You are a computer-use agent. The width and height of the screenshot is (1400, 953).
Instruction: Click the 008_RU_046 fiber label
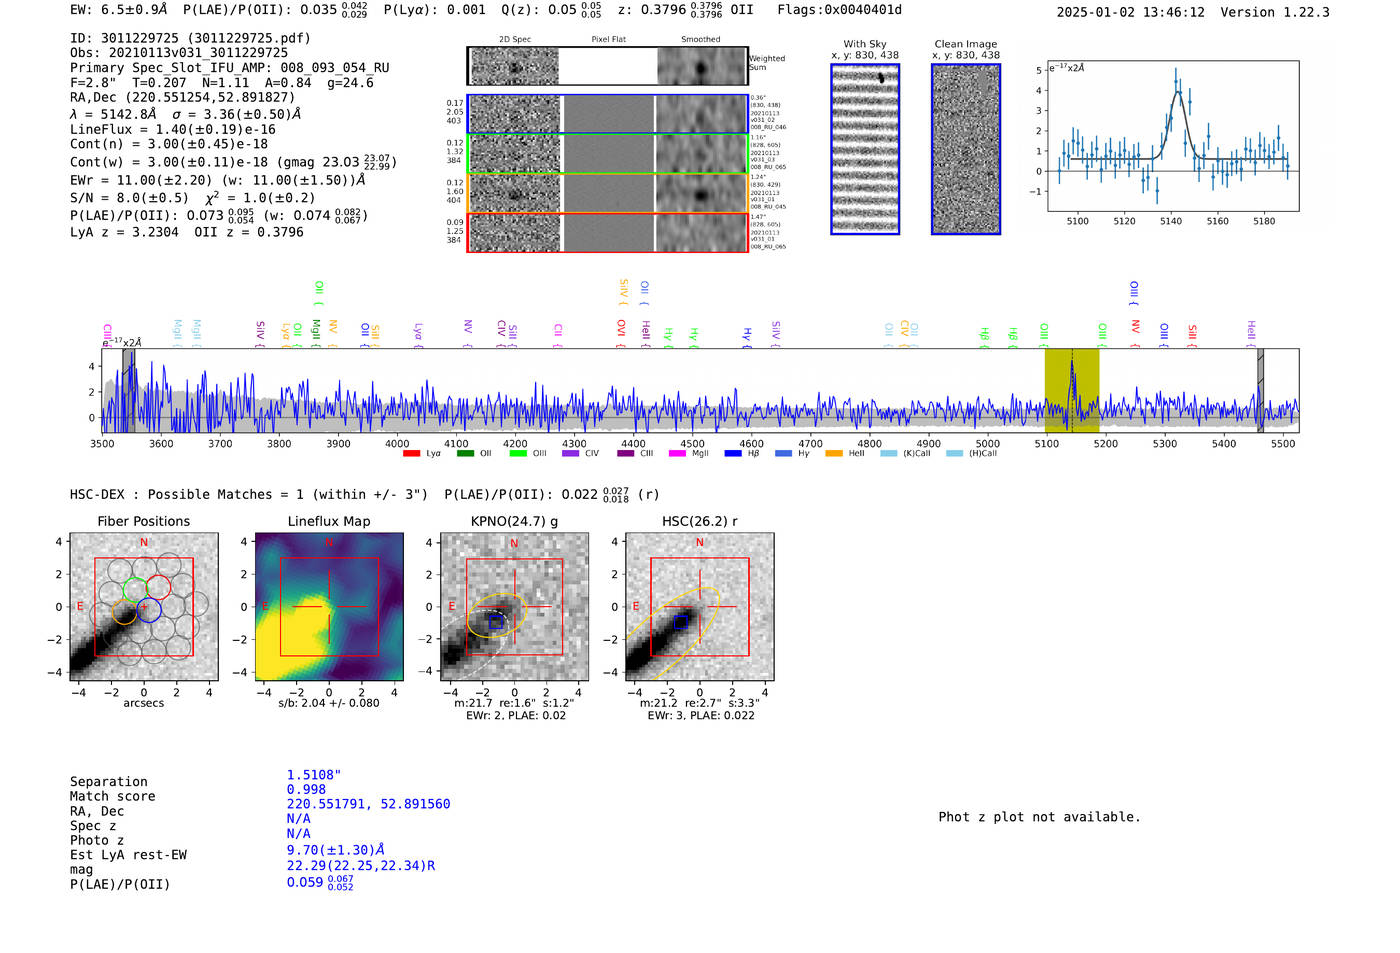tap(768, 128)
